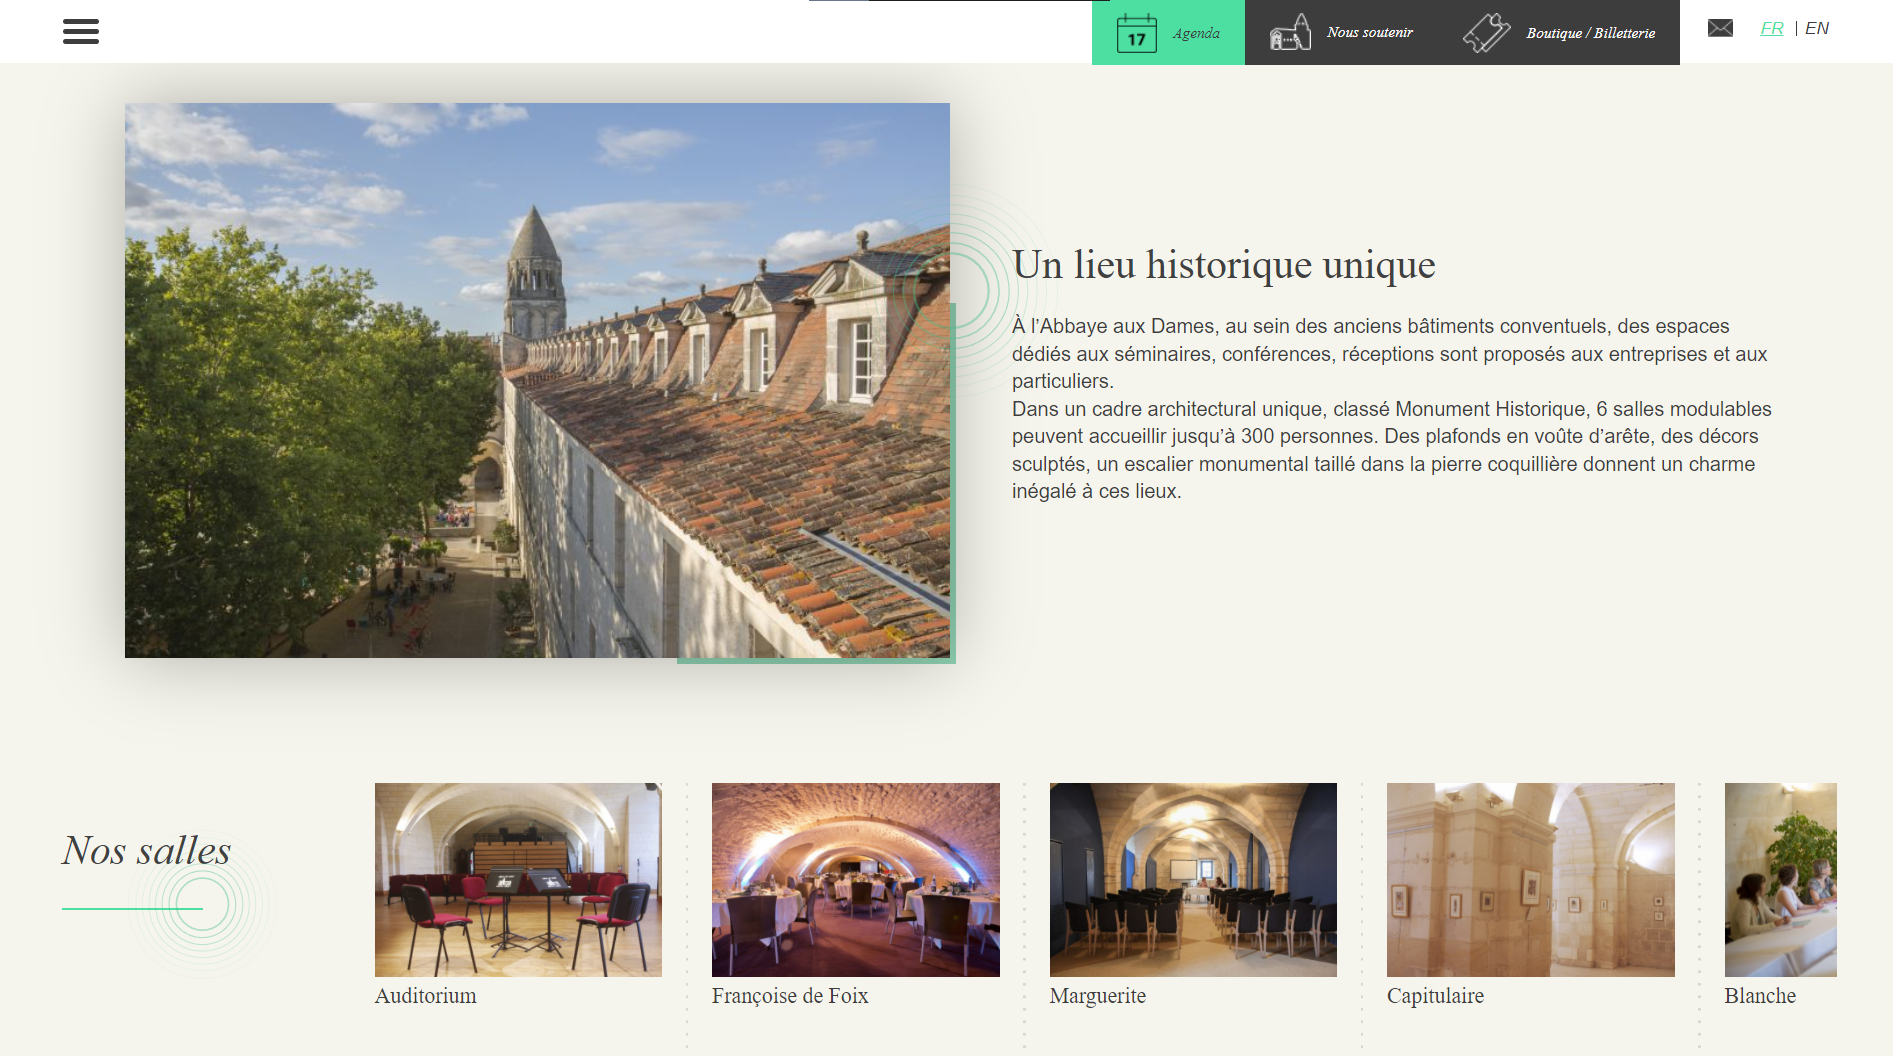Screen dimensions: 1893x1056
Task: View the abbey rooftop photo
Action: point(537,380)
